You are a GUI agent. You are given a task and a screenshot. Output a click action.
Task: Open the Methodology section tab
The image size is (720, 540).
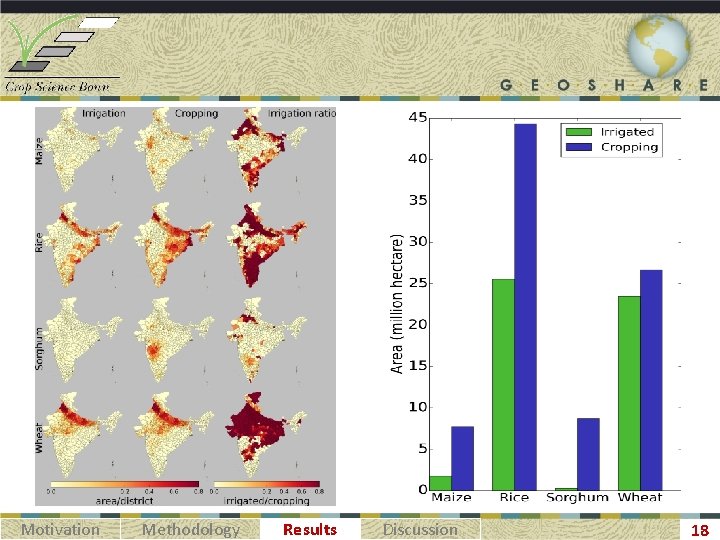(x=191, y=529)
